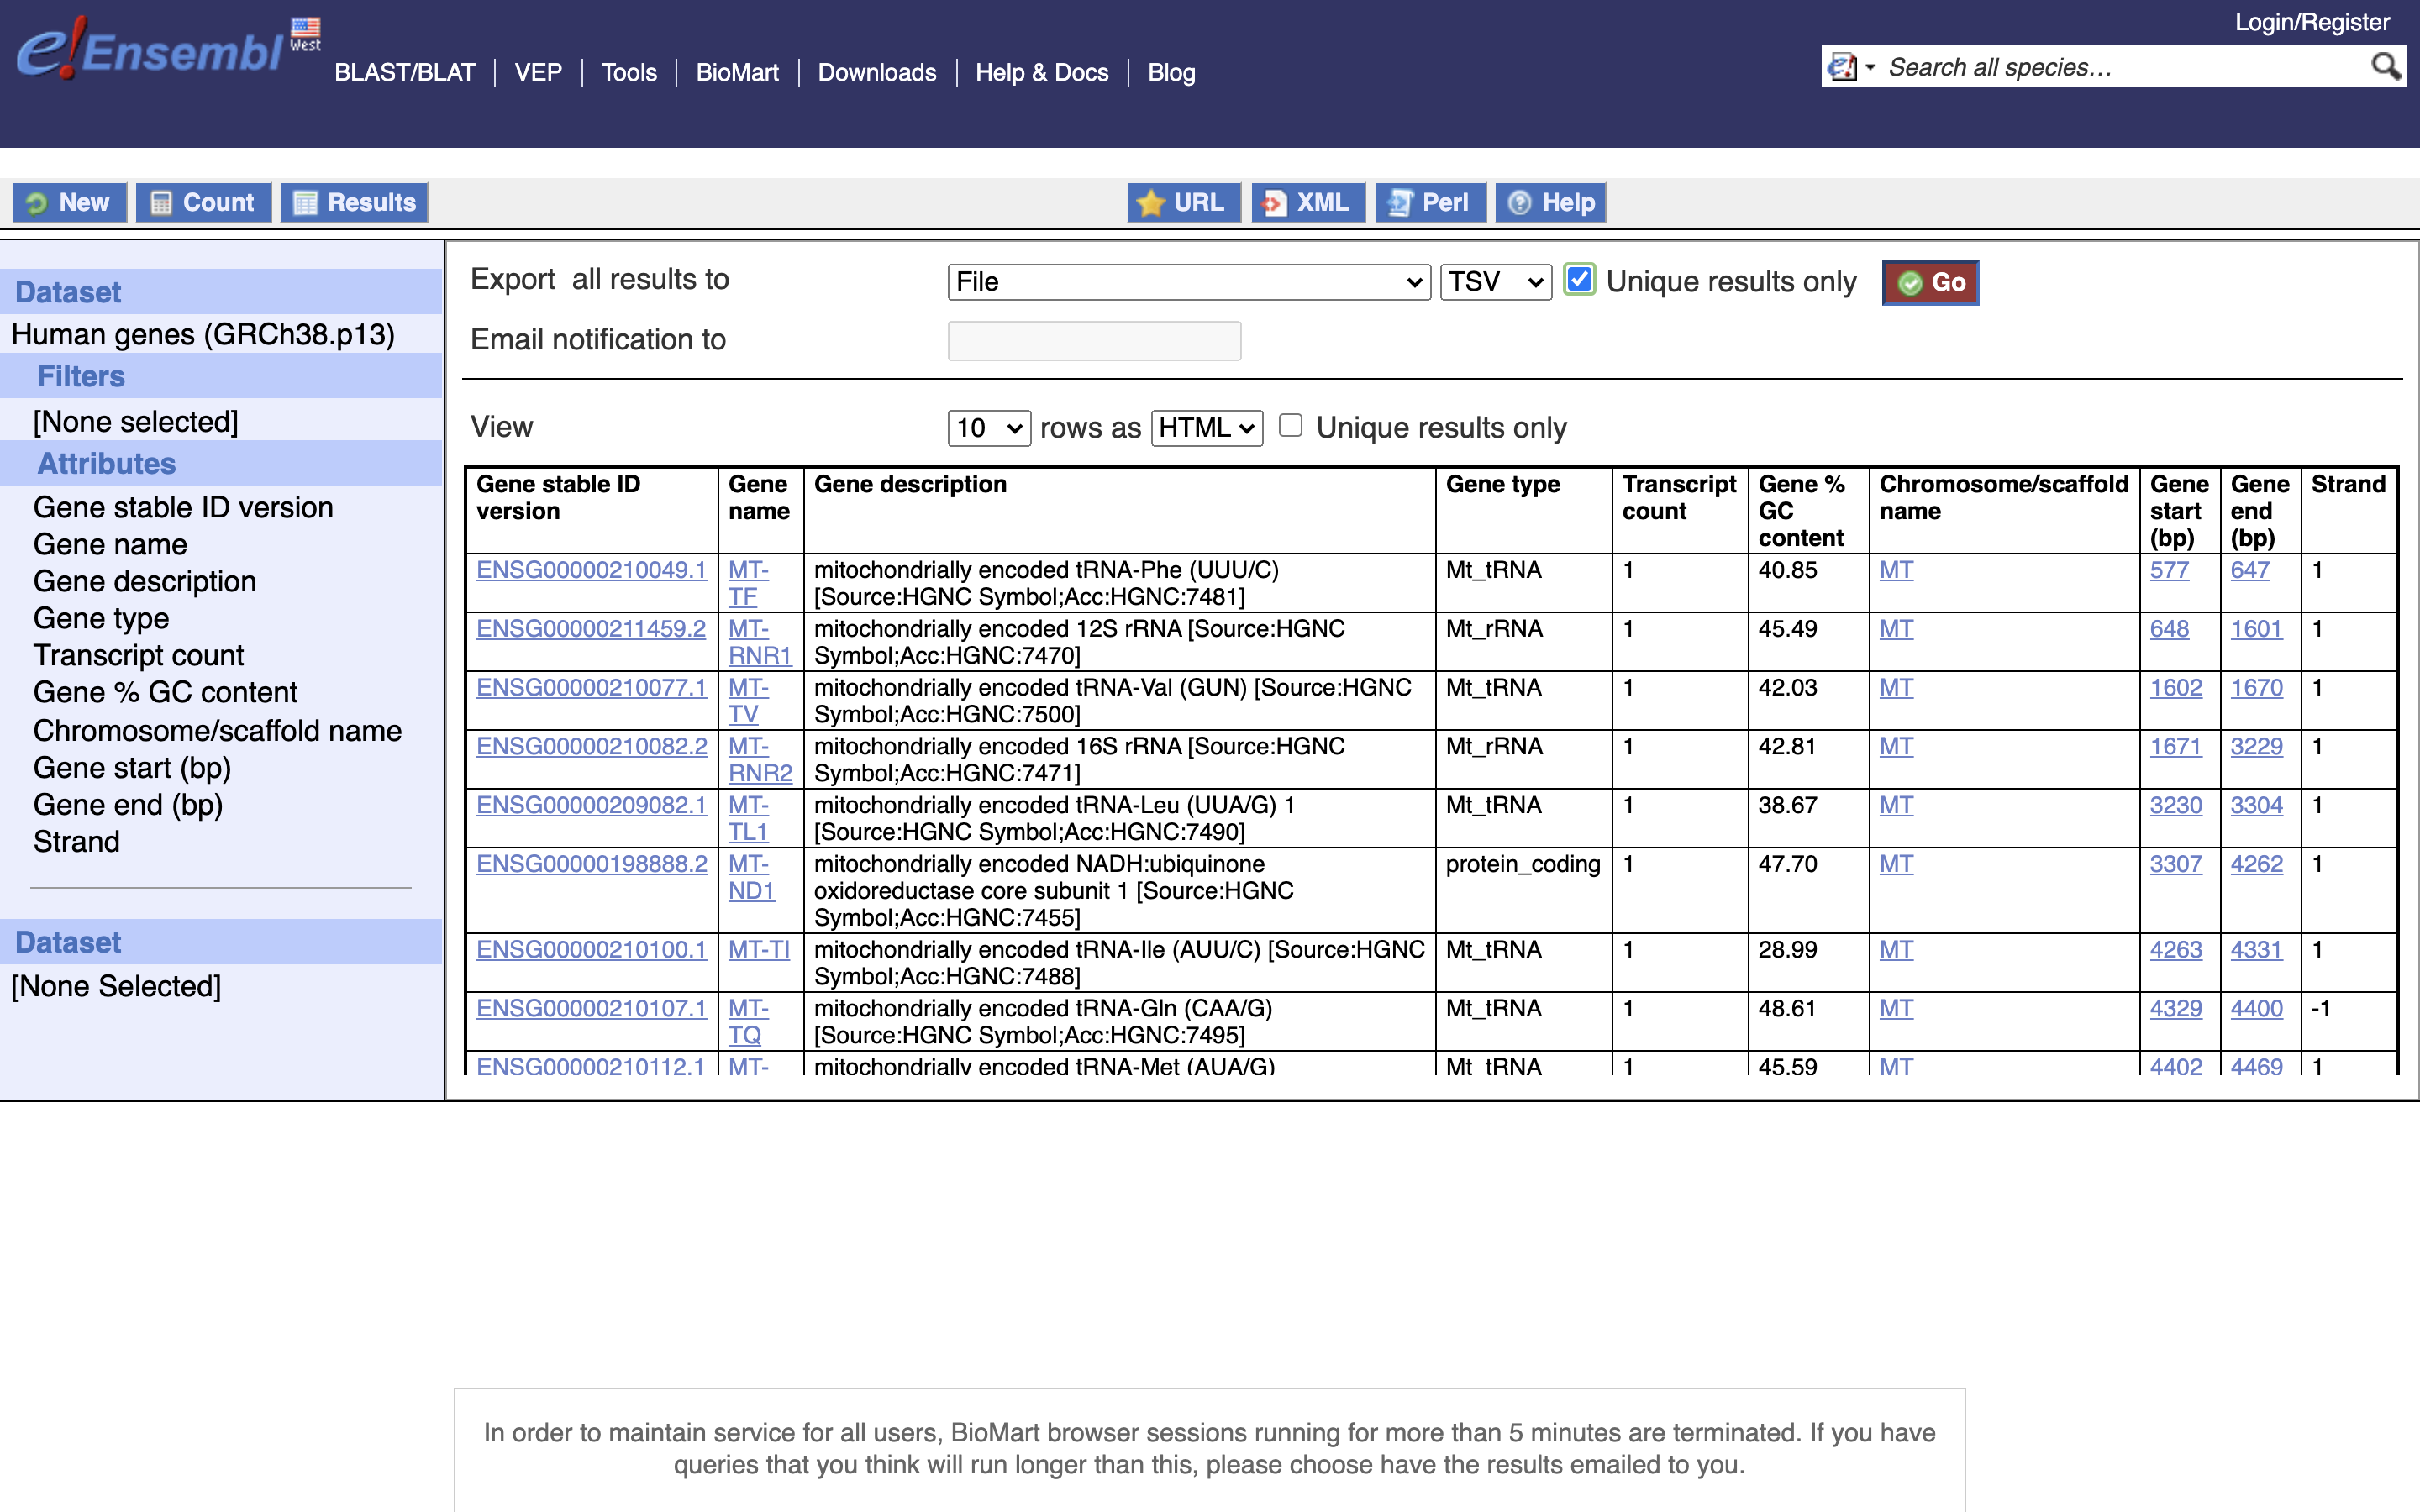Open the search species selector icon
Screen dimensions: 2420x1512
coord(1850,67)
